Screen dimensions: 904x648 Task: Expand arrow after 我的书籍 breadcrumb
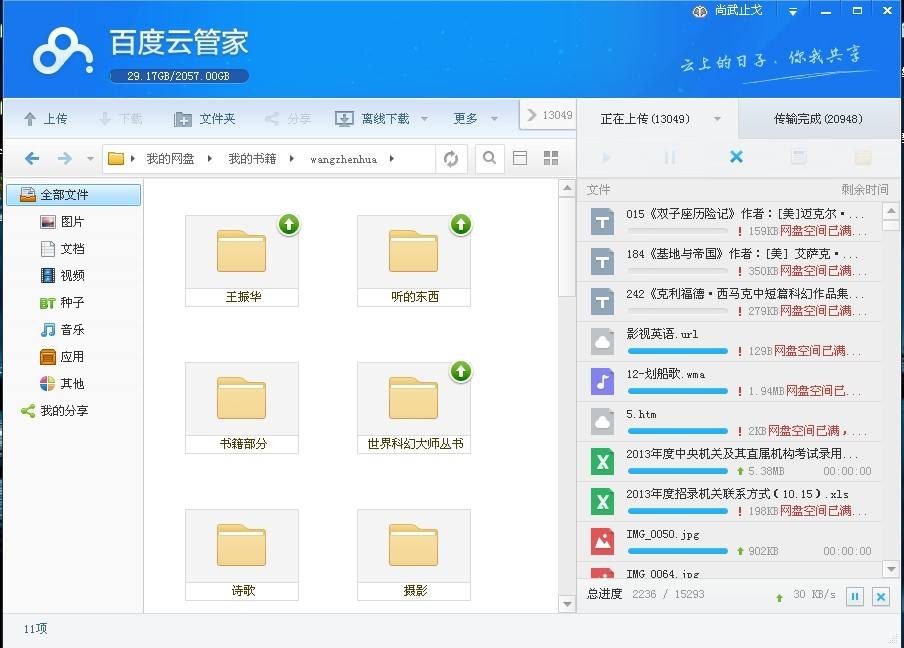point(292,159)
